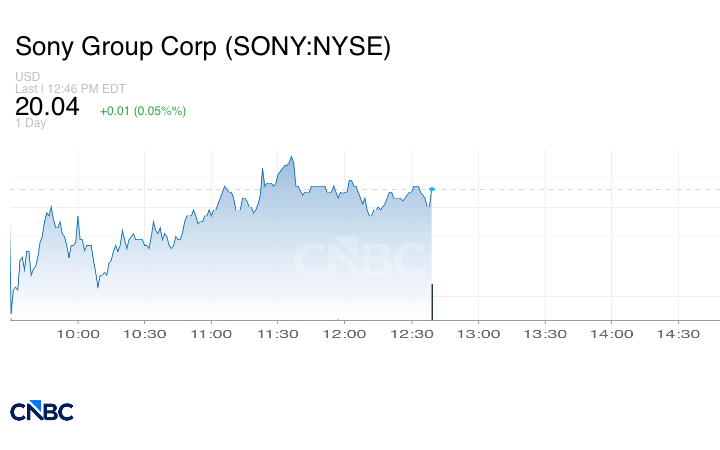The image size is (720, 450).
Task: Click the 20.04 last price value
Action: (47, 107)
